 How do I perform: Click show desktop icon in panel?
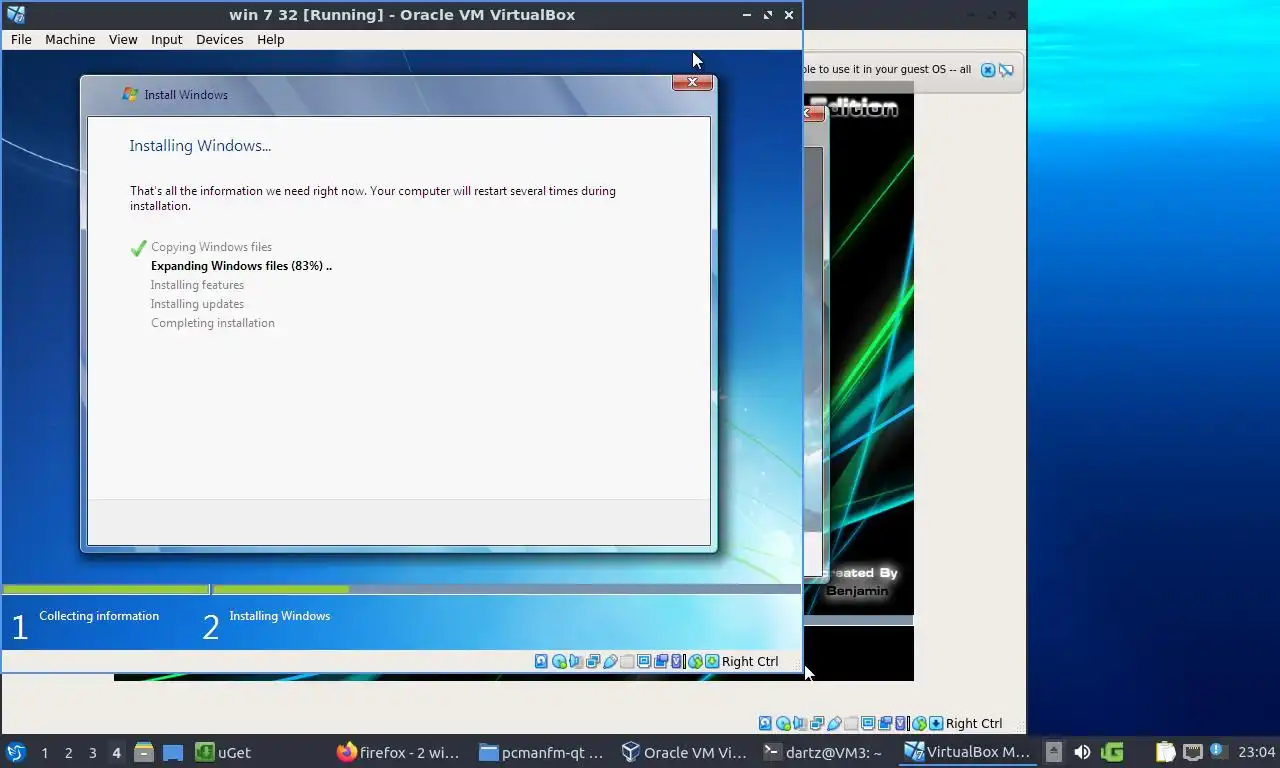pyautogui.click(x=173, y=752)
